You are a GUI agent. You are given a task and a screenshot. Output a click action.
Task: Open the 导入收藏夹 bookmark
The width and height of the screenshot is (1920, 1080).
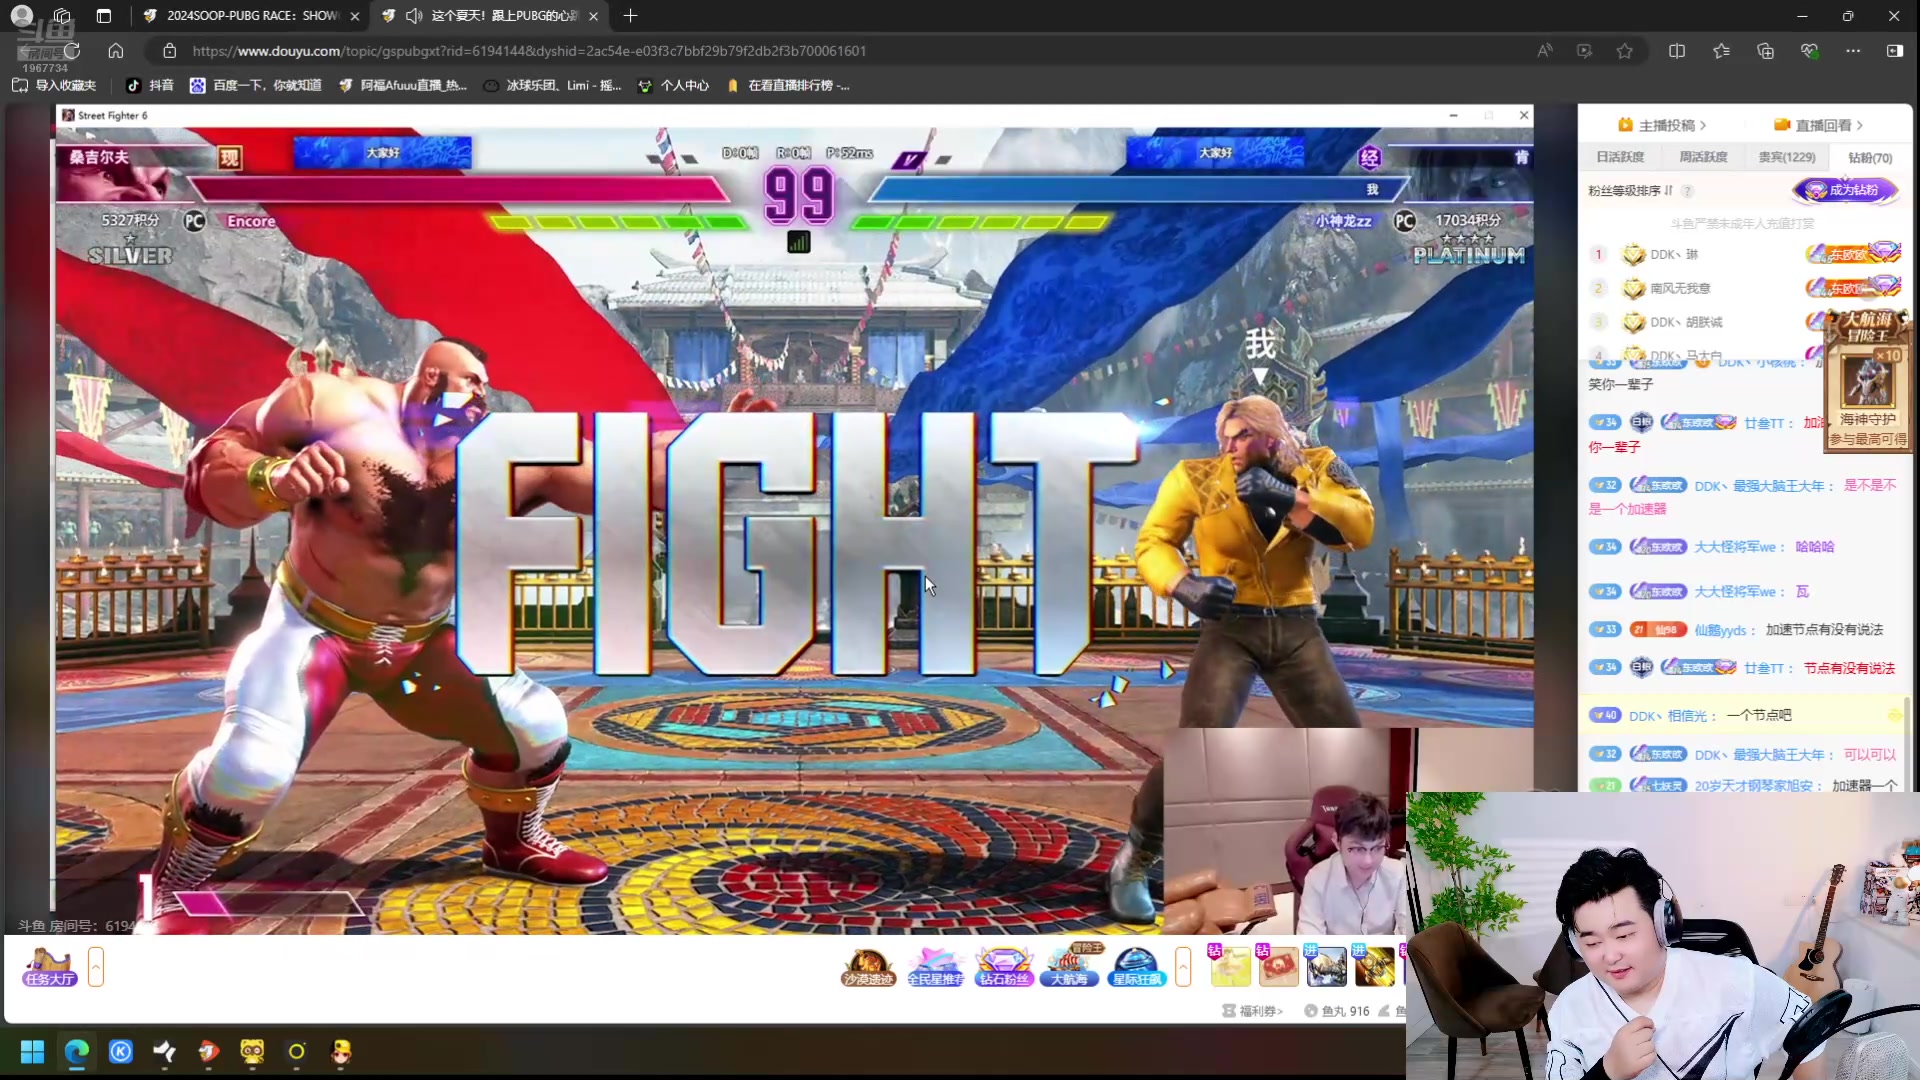tap(55, 86)
